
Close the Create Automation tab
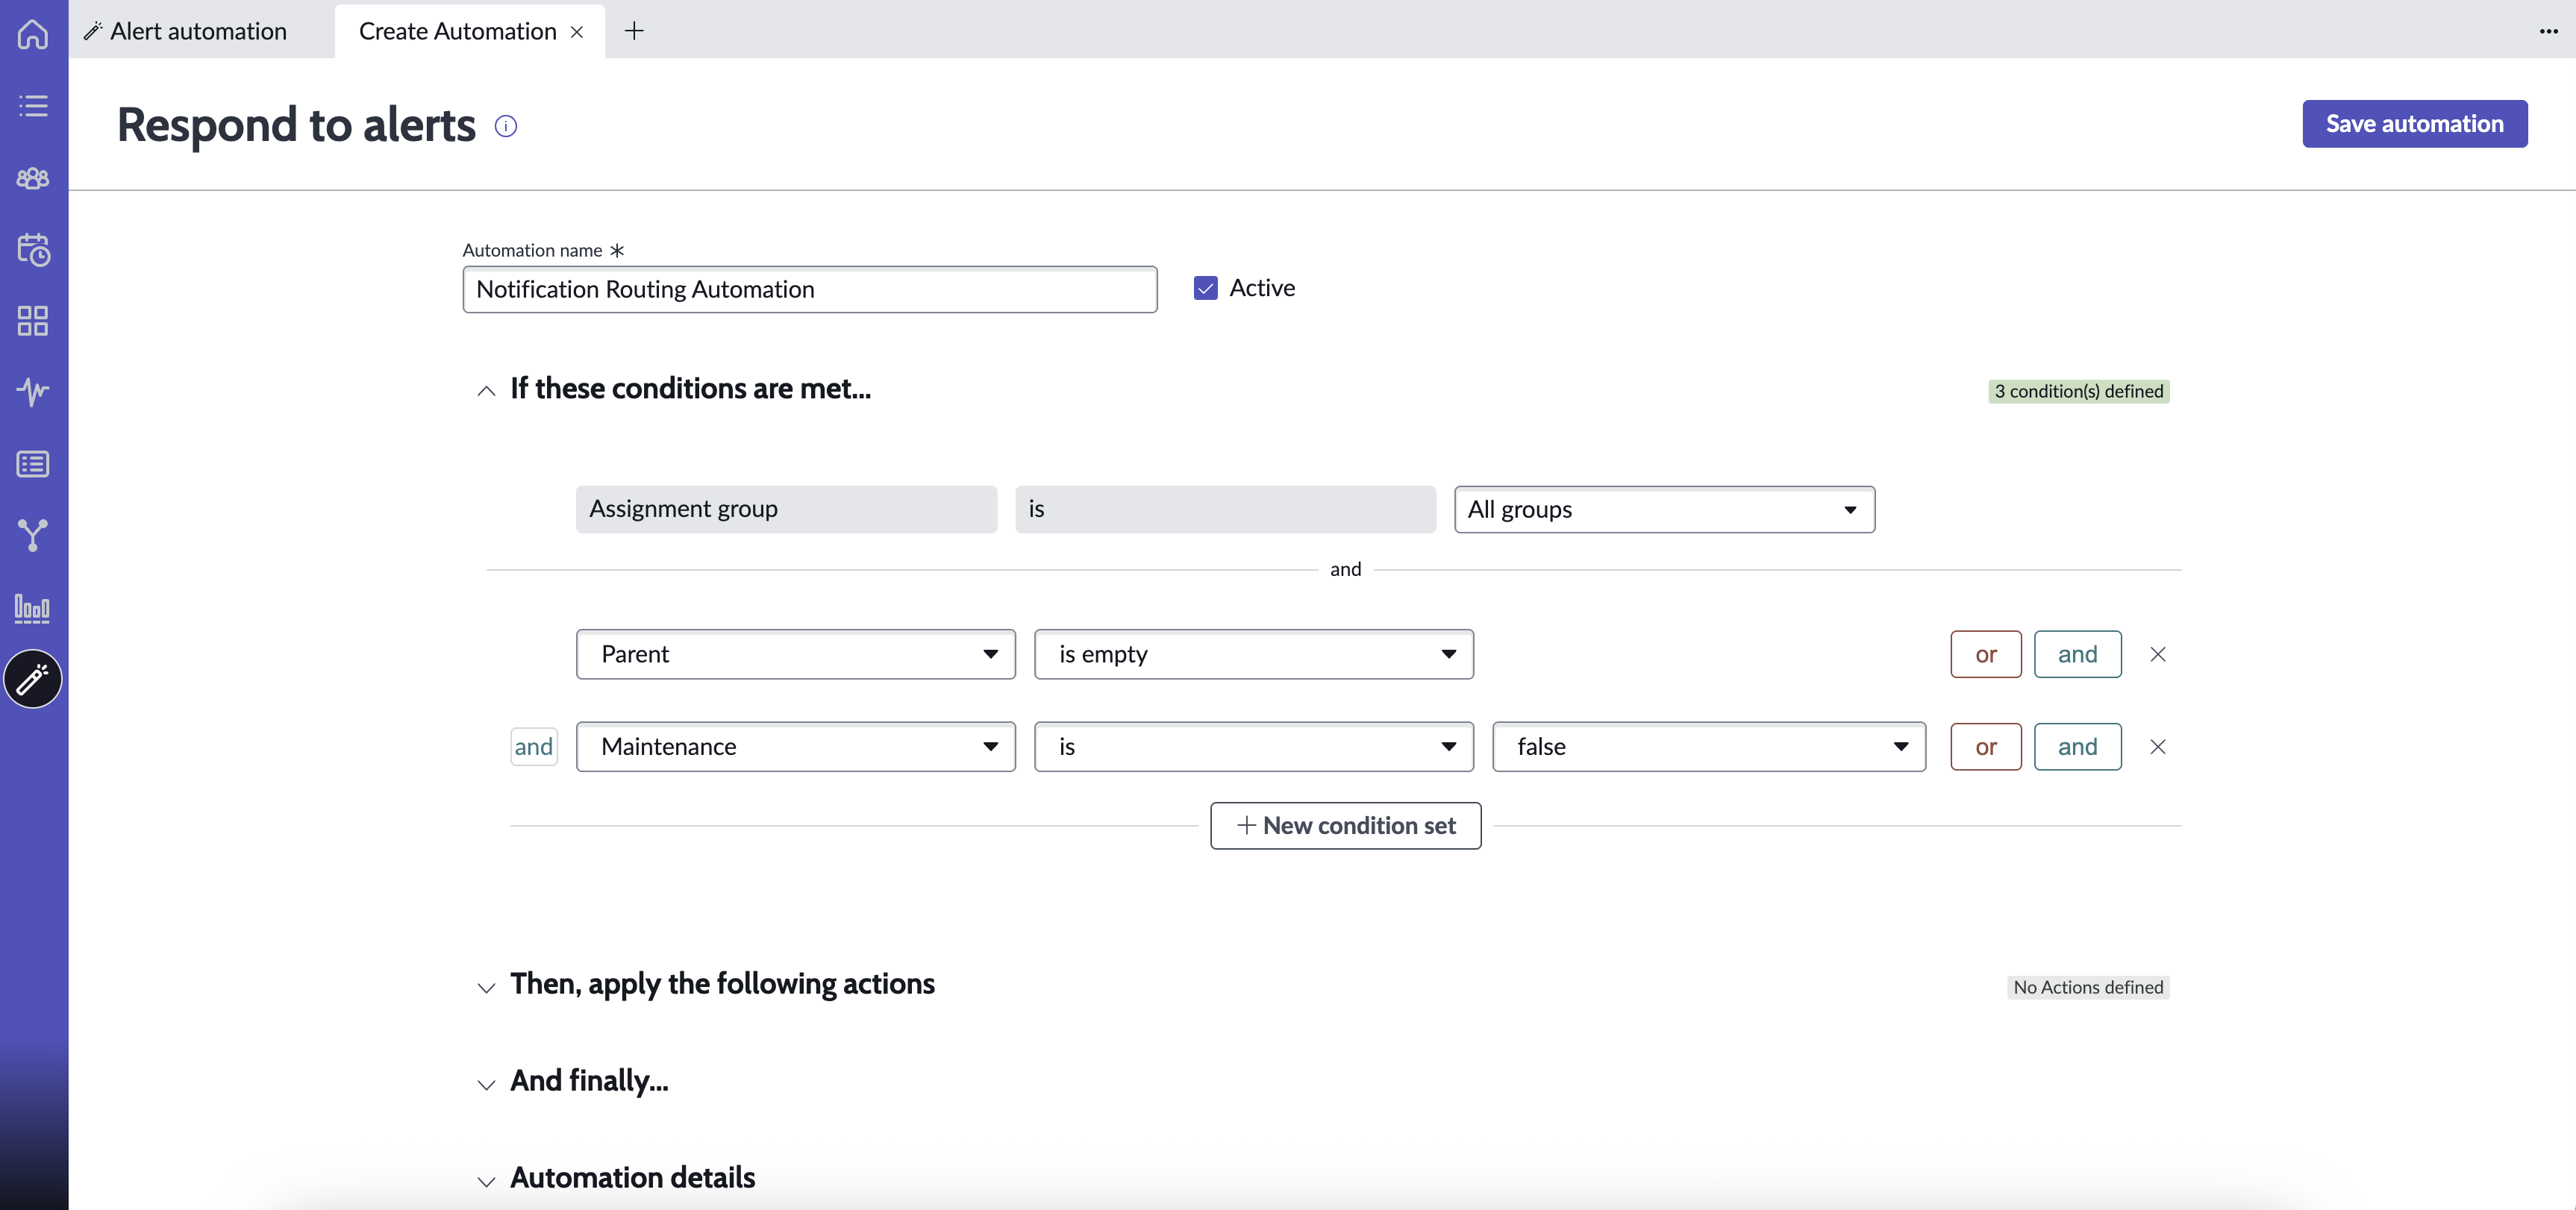(577, 32)
